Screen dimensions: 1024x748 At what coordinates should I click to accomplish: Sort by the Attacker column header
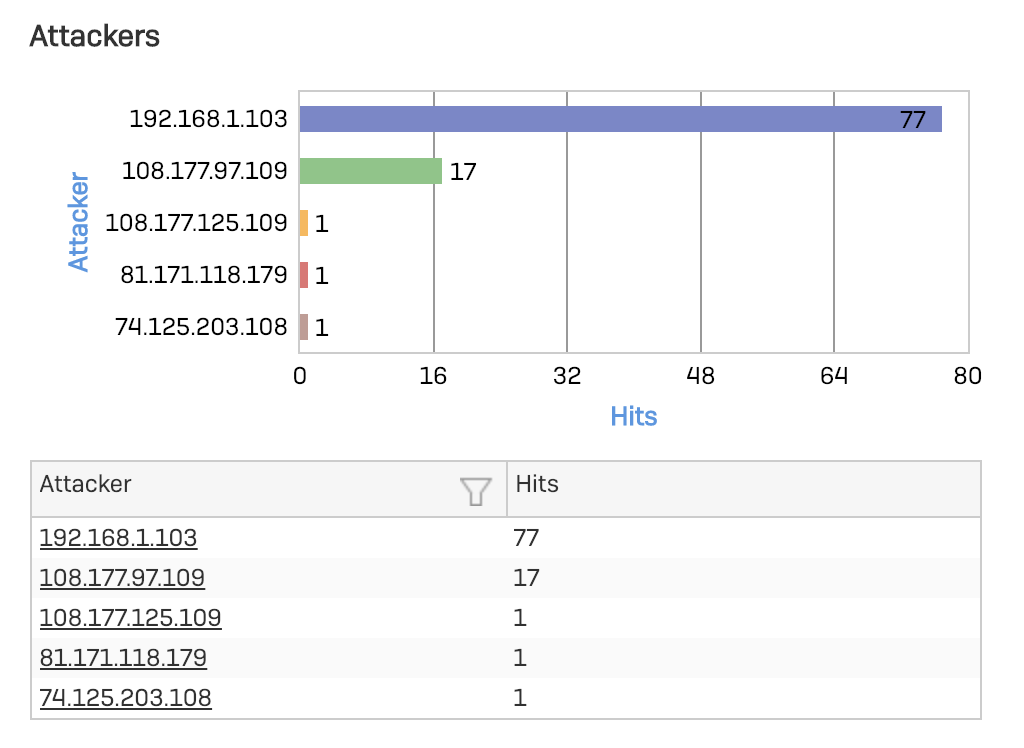click(86, 484)
